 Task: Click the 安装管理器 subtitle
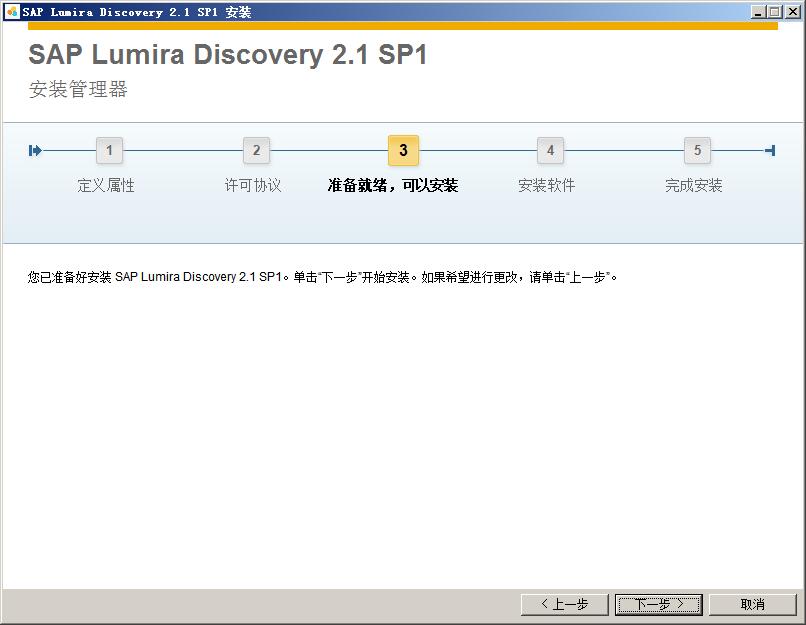pos(78,89)
